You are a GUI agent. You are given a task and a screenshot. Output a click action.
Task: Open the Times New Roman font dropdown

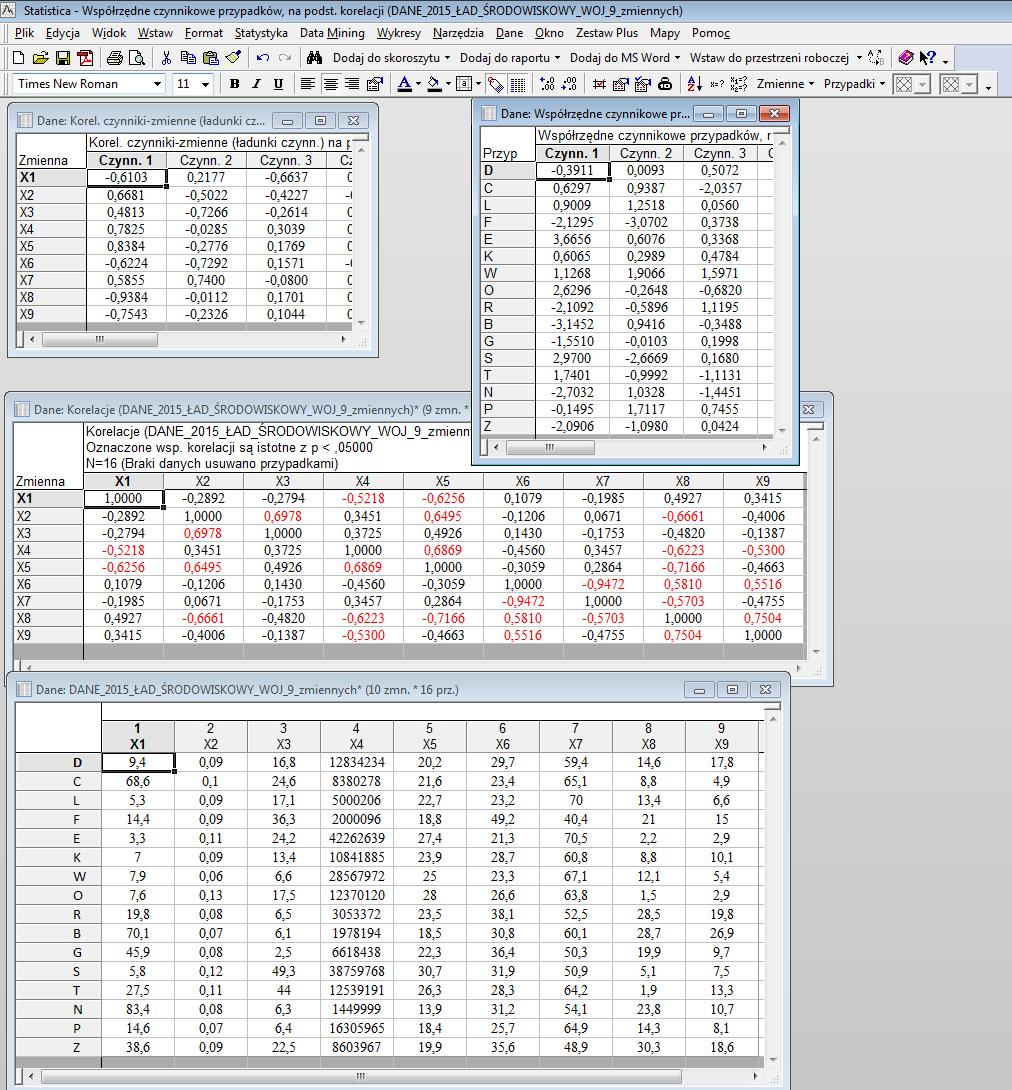coord(158,84)
